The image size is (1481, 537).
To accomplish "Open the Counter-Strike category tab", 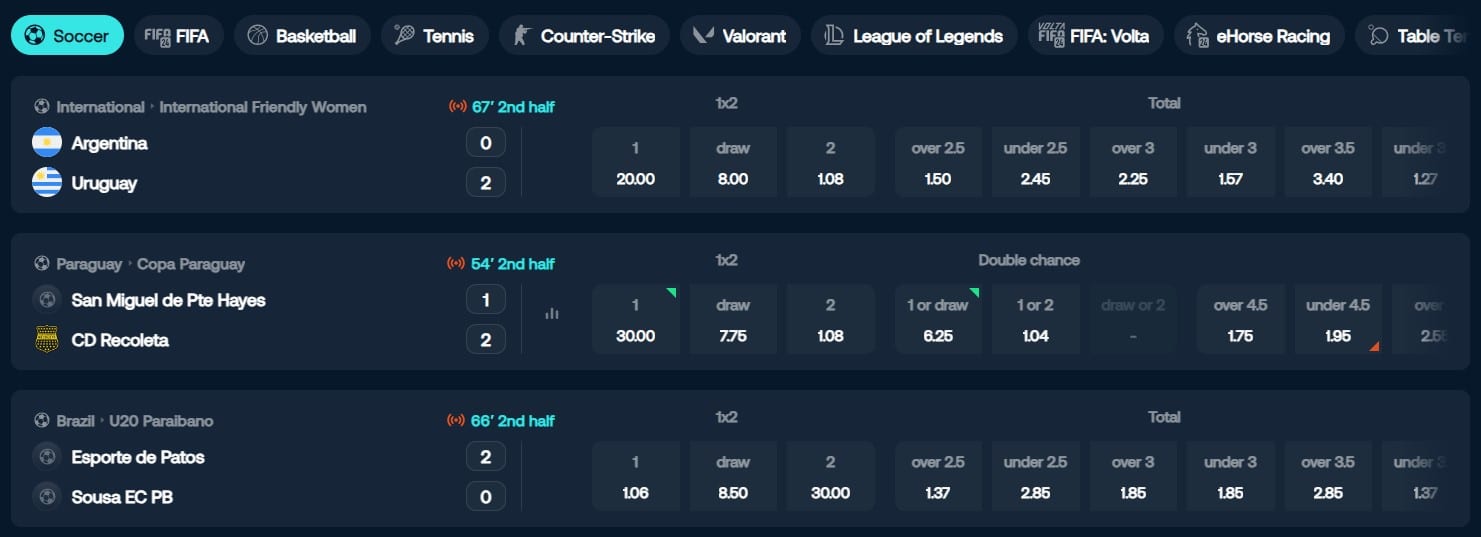I will tap(584, 36).
